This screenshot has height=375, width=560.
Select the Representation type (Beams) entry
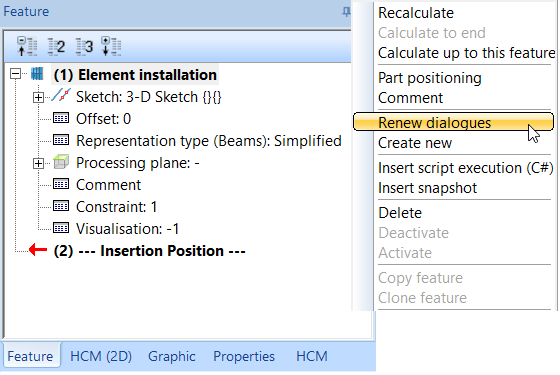click(x=209, y=141)
